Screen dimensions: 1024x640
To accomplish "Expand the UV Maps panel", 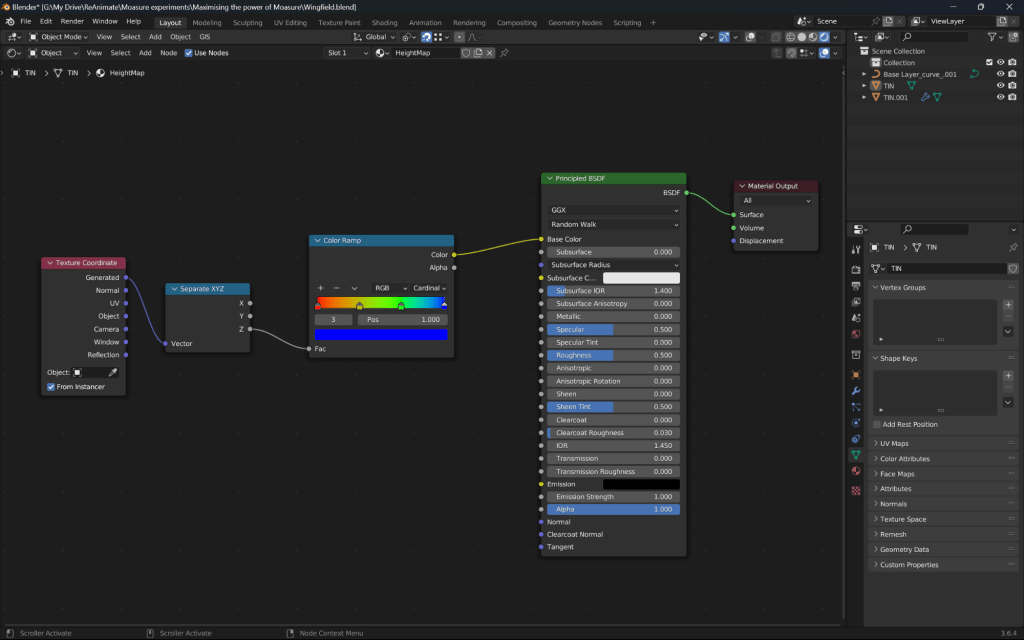I will [x=894, y=443].
